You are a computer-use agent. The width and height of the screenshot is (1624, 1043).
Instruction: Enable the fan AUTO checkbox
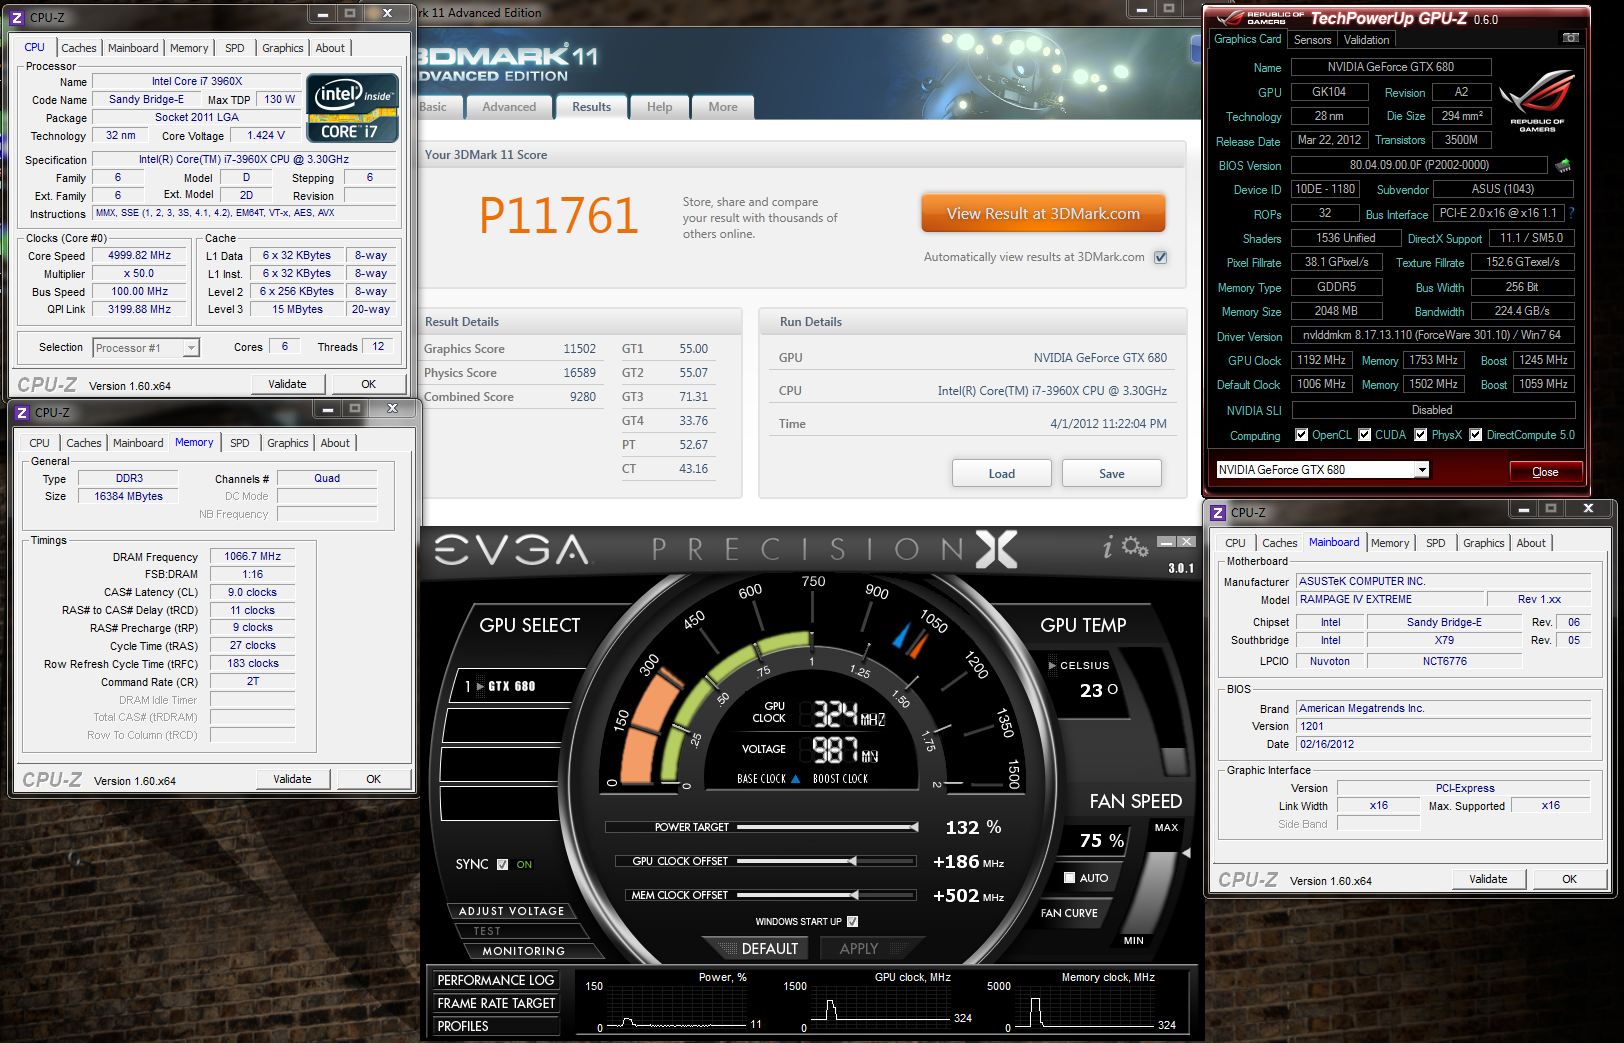1070,878
